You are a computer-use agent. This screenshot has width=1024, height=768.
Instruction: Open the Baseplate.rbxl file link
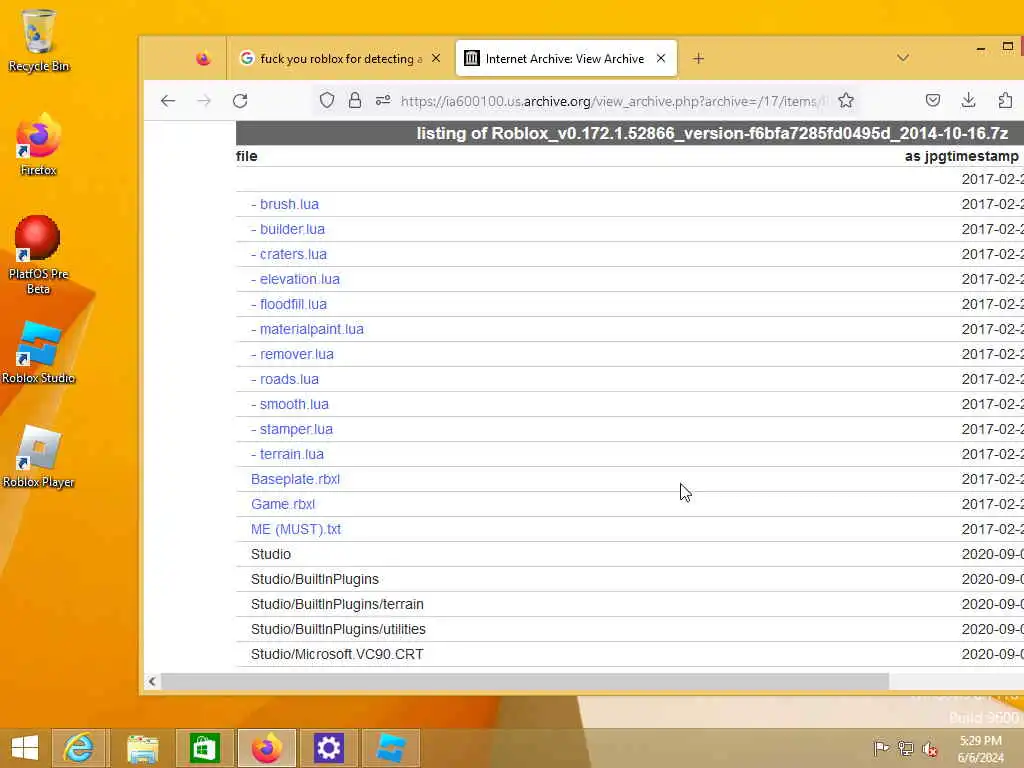(x=295, y=479)
